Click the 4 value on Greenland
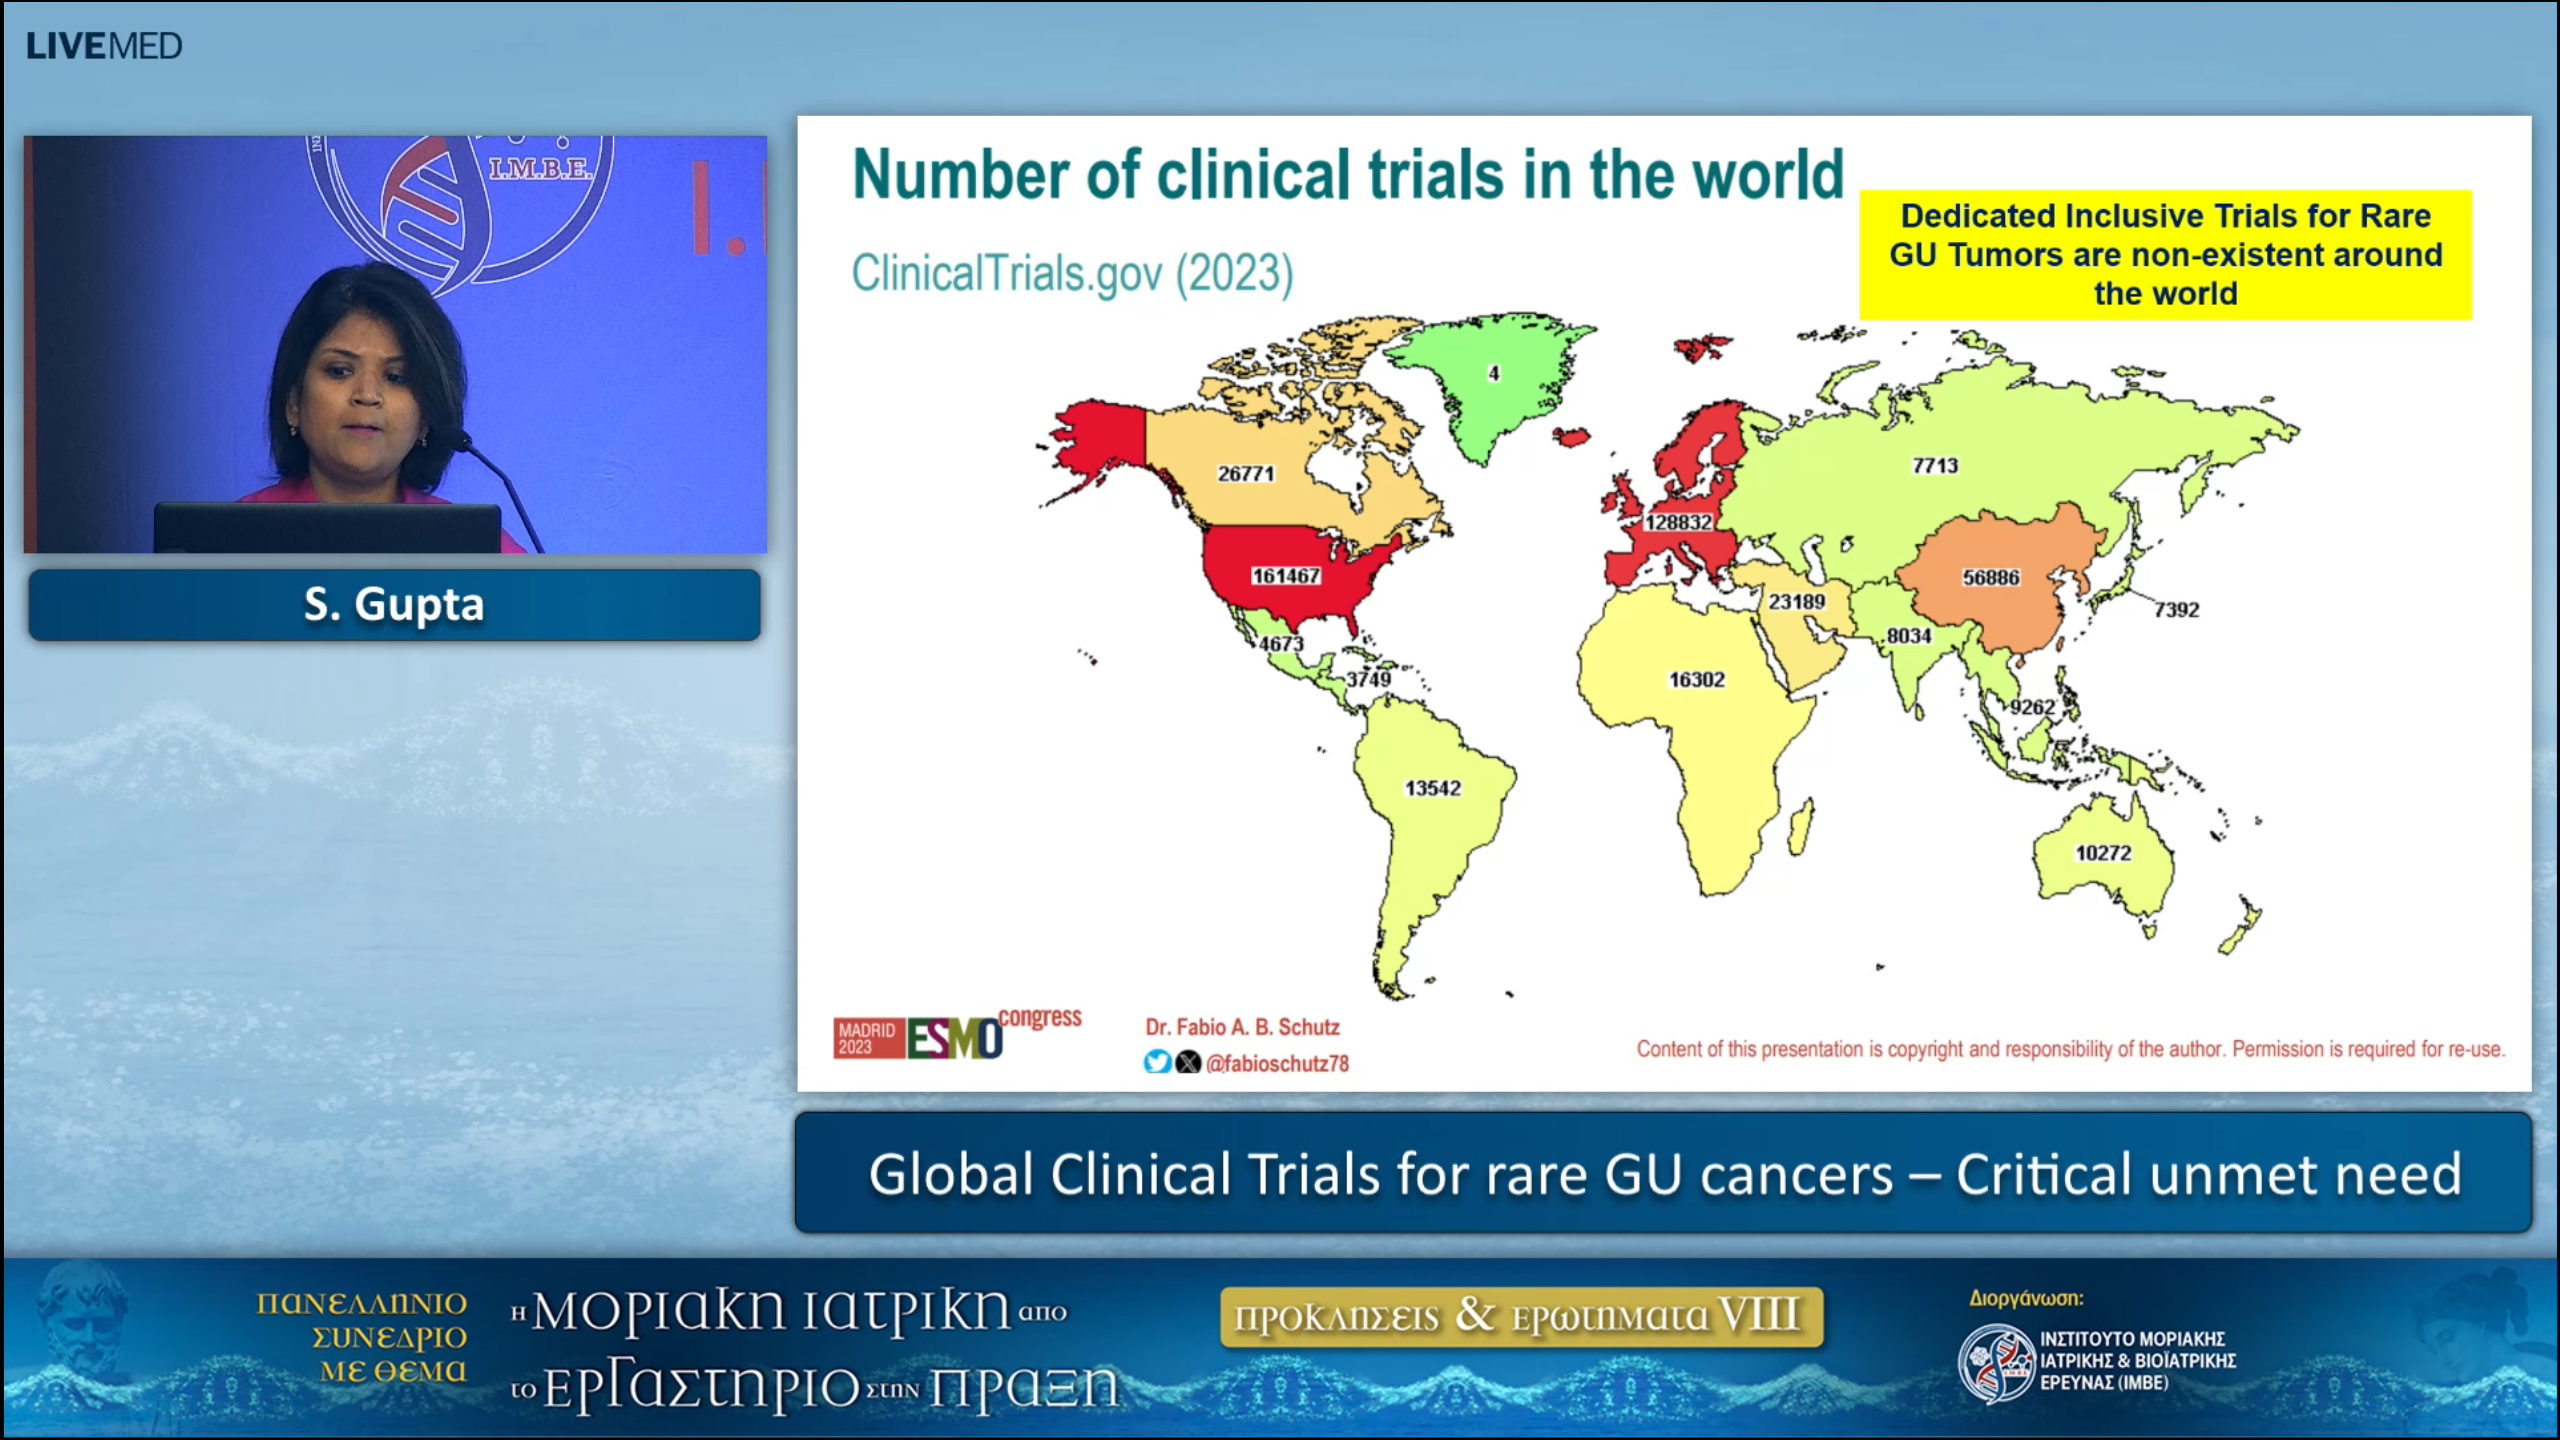The height and width of the screenshot is (1440, 2560). coord(1493,373)
